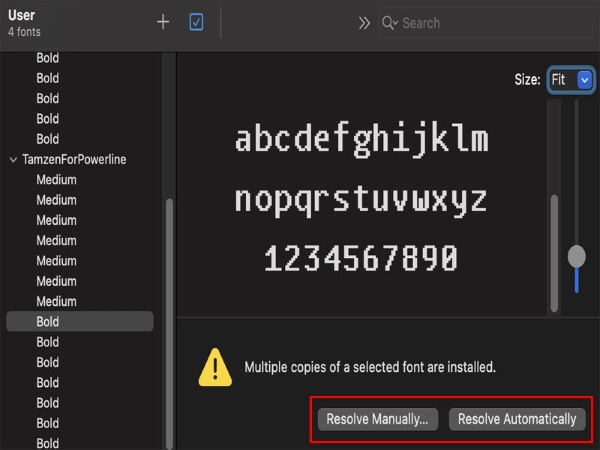Click the plus icon to add fonts
600x450 pixels.
click(x=163, y=22)
